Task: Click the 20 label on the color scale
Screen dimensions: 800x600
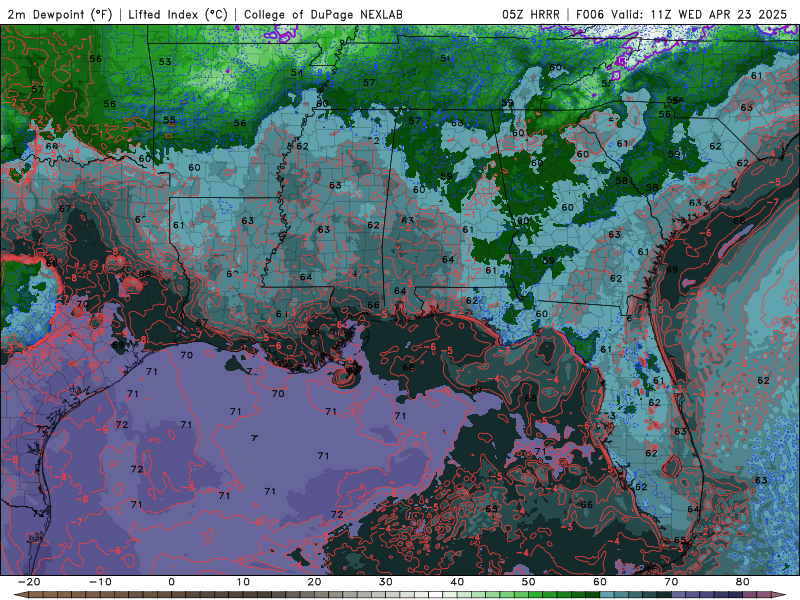Action: pos(314,582)
